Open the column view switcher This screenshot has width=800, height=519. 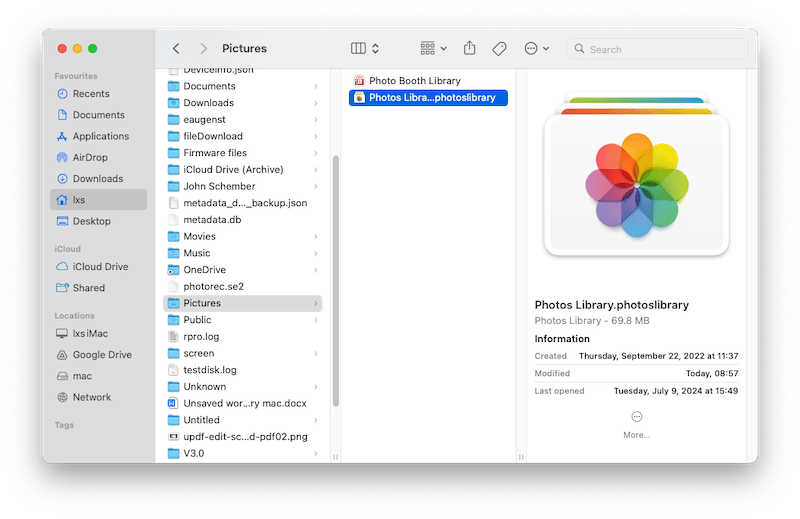(x=365, y=48)
